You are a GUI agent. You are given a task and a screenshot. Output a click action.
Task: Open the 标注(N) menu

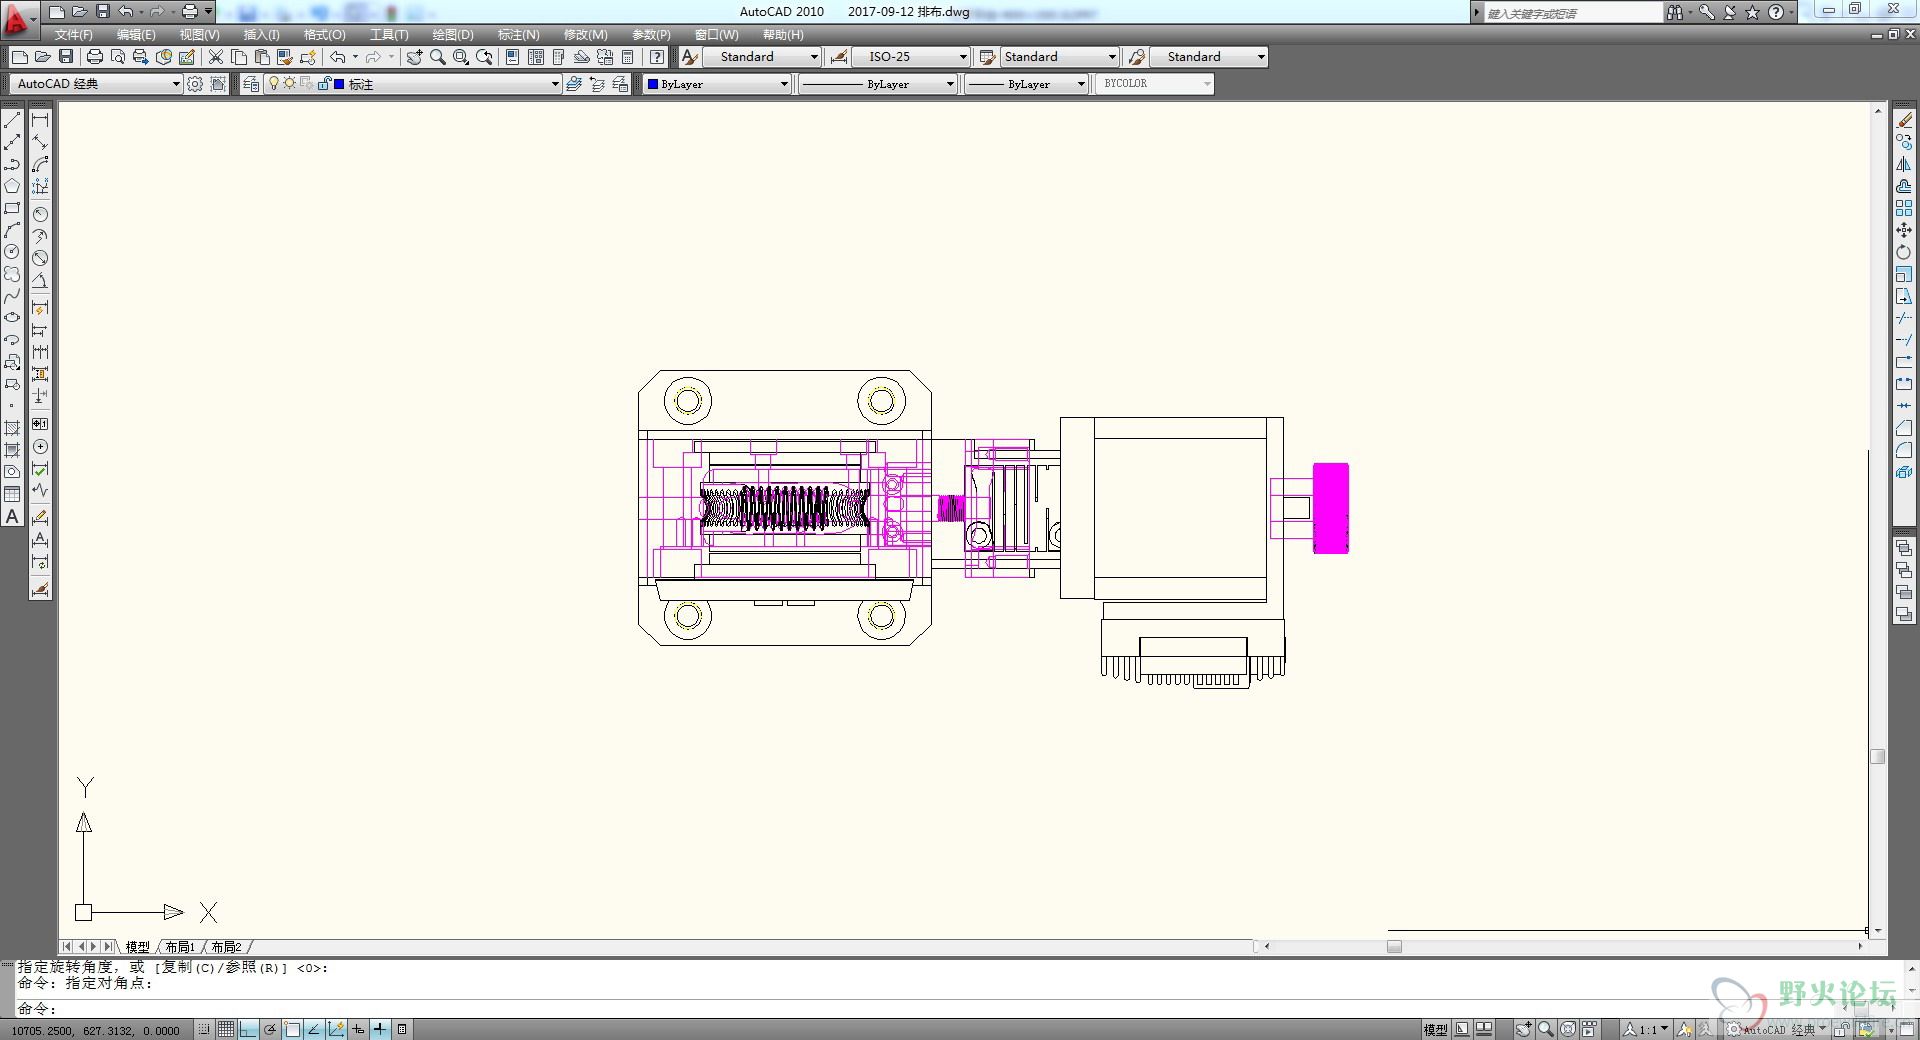(519, 35)
